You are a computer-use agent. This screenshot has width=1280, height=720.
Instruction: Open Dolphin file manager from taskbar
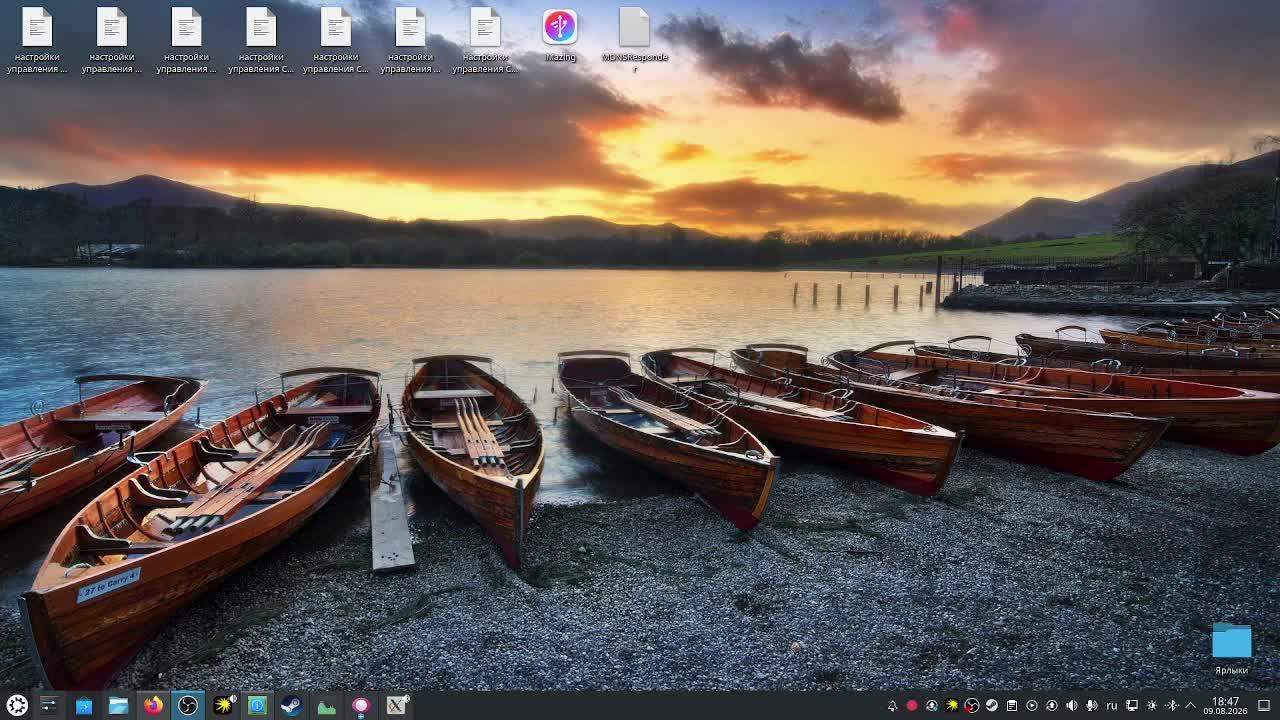[x=118, y=705]
